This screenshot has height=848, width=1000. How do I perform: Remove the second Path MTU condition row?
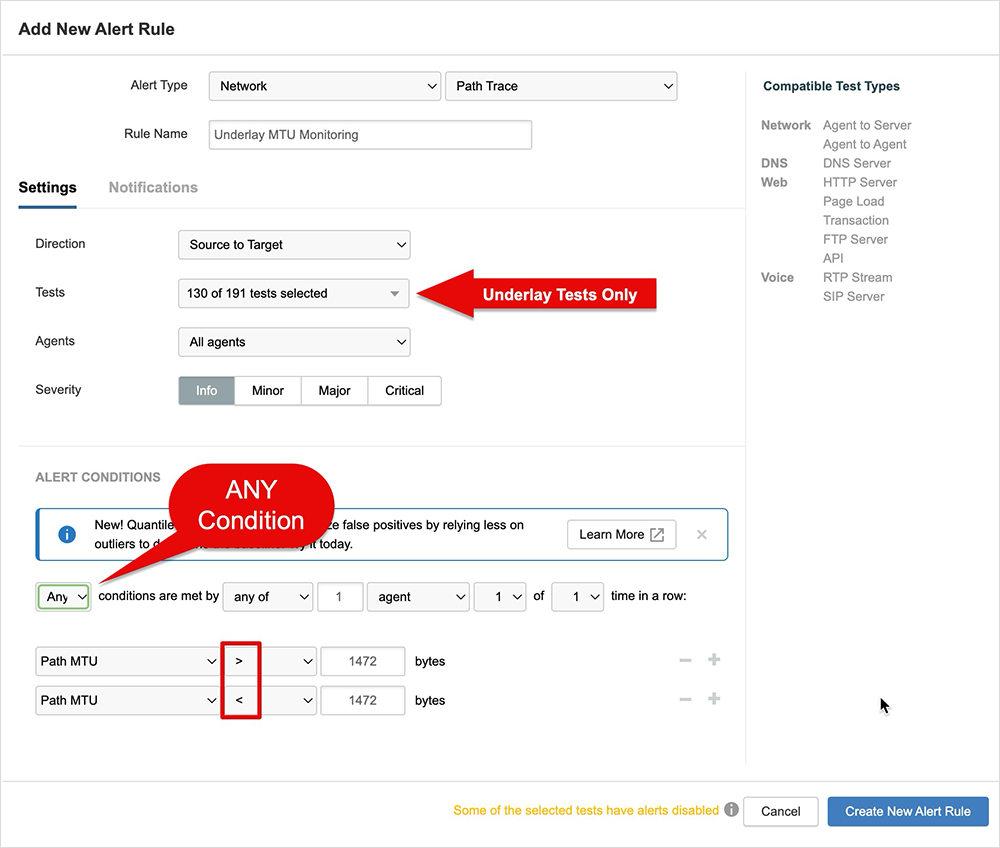tap(685, 700)
